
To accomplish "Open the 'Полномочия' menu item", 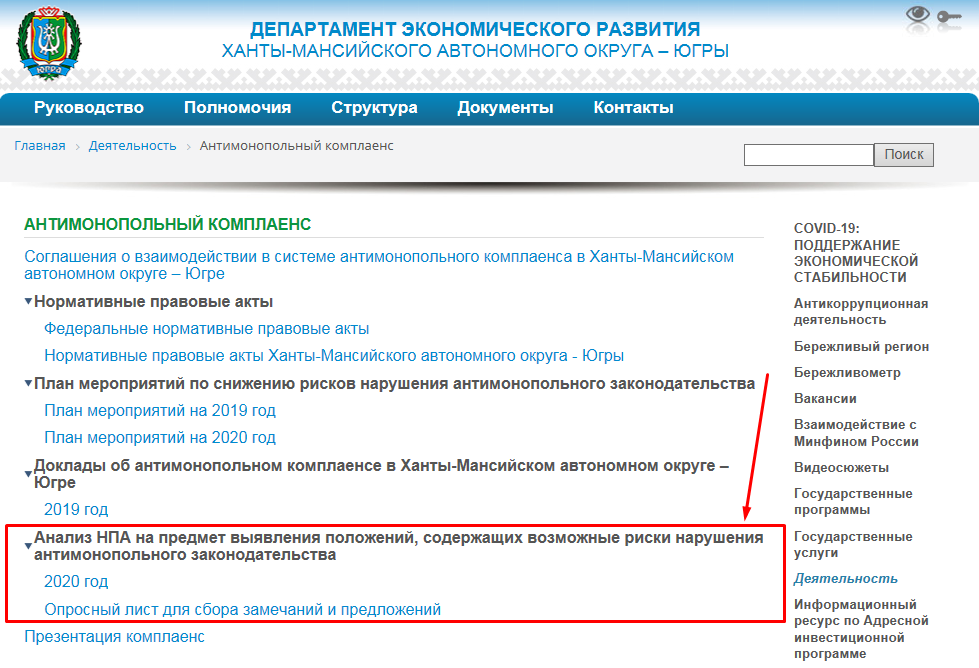I will click(x=237, y=108).
